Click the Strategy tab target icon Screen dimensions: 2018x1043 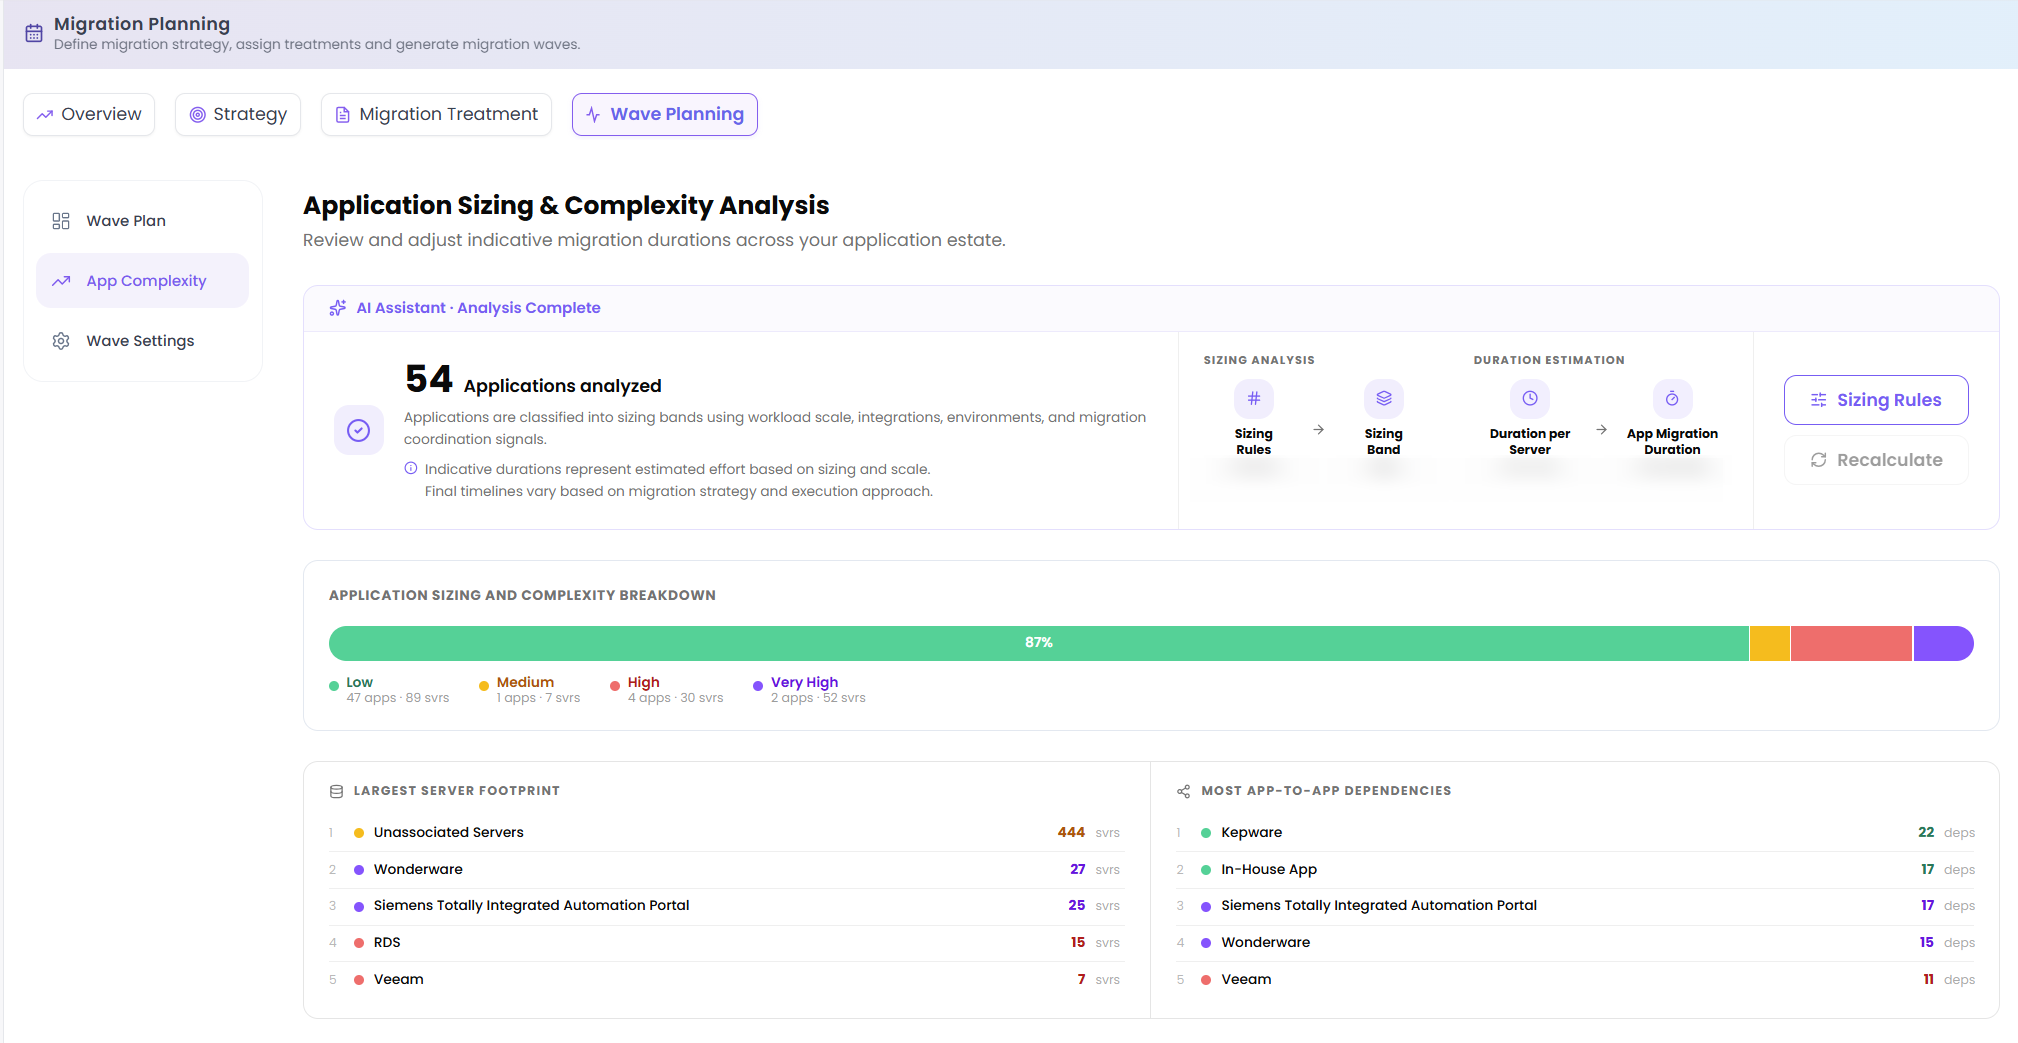pyautogui.click(x=198, y=115)
